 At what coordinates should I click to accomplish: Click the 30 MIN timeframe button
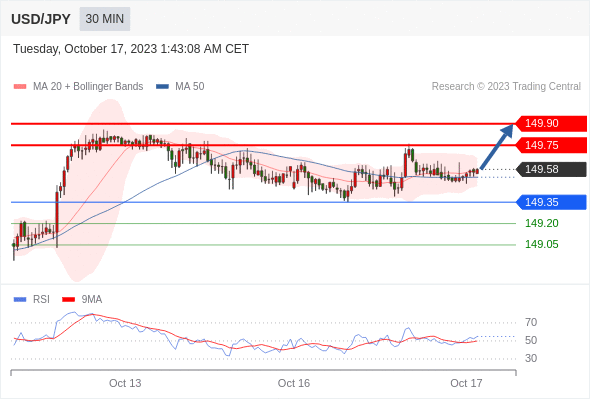(105, 19)
